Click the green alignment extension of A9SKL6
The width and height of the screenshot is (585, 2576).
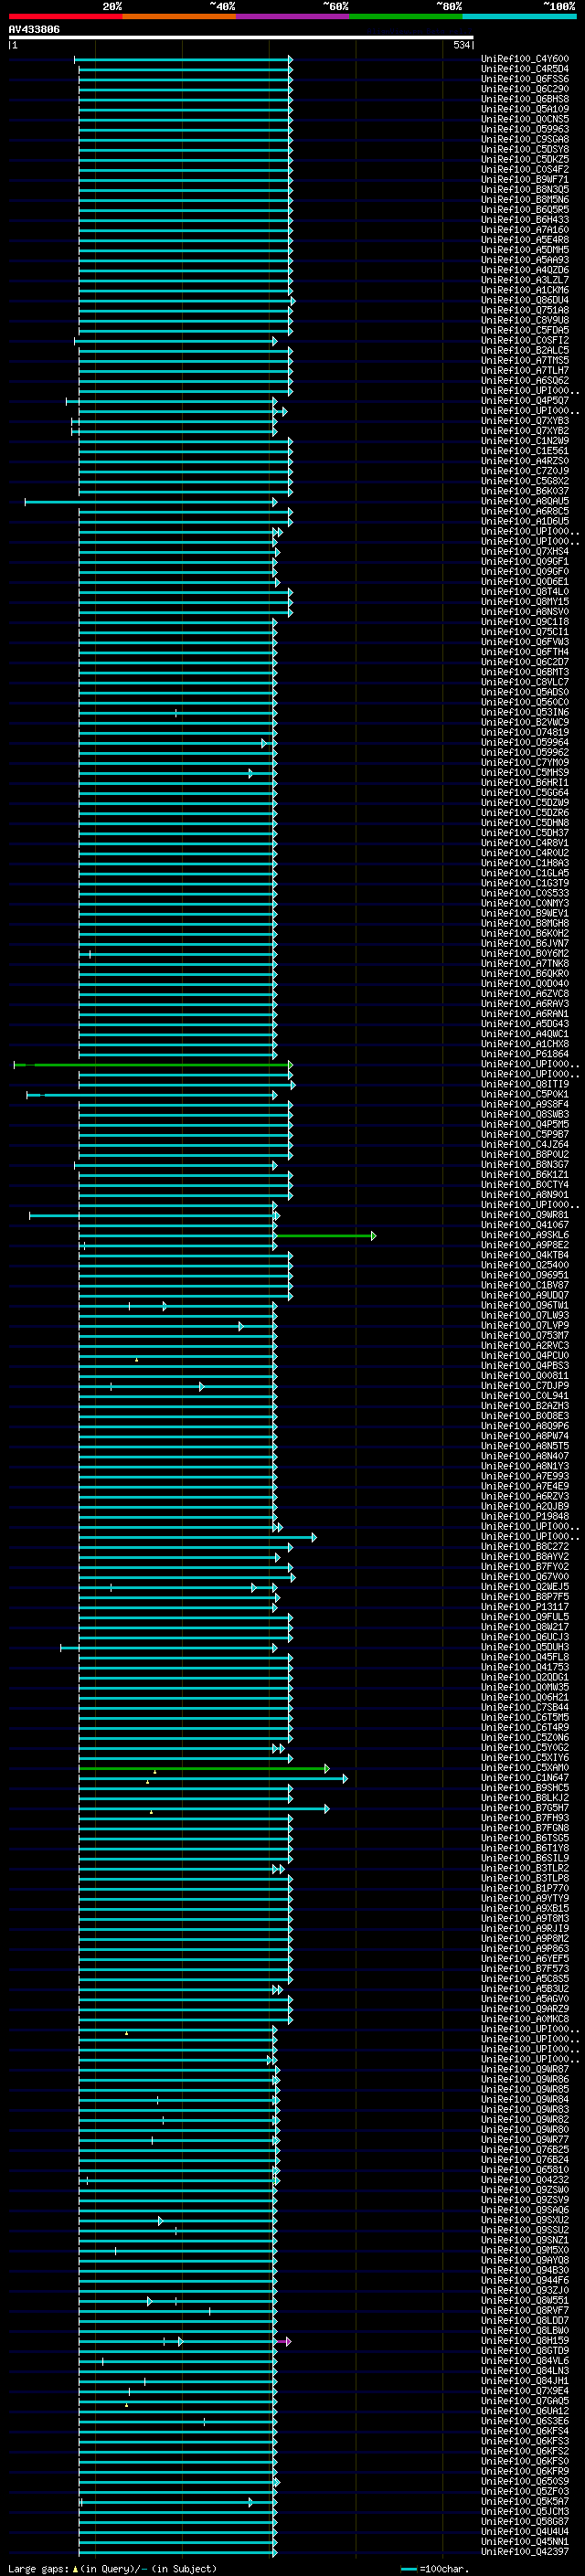click(x=325, y=1236)
